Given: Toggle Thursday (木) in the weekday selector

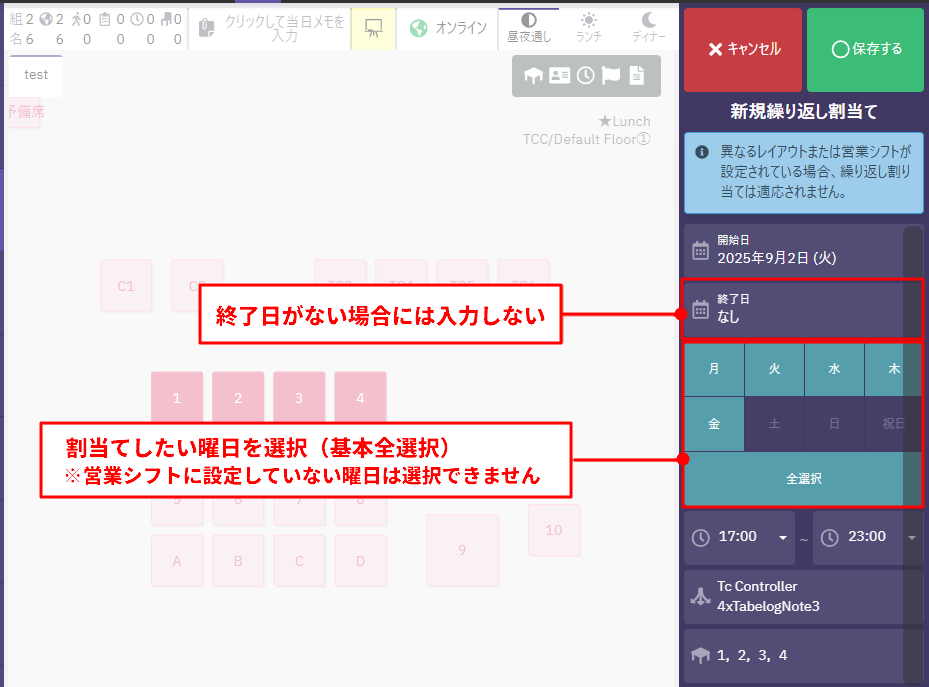Looking at the screenshot, I should pyautogui.click(x=893, y=369).
